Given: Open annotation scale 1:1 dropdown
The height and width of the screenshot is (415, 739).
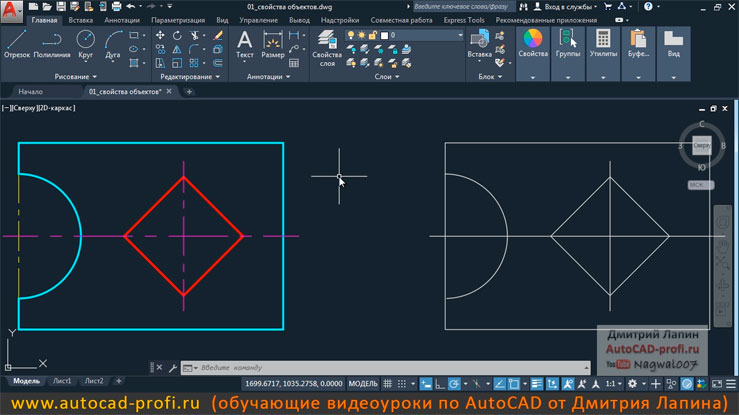Looking at the screenshot, I should pyautogui.click(x=614, y=384).
